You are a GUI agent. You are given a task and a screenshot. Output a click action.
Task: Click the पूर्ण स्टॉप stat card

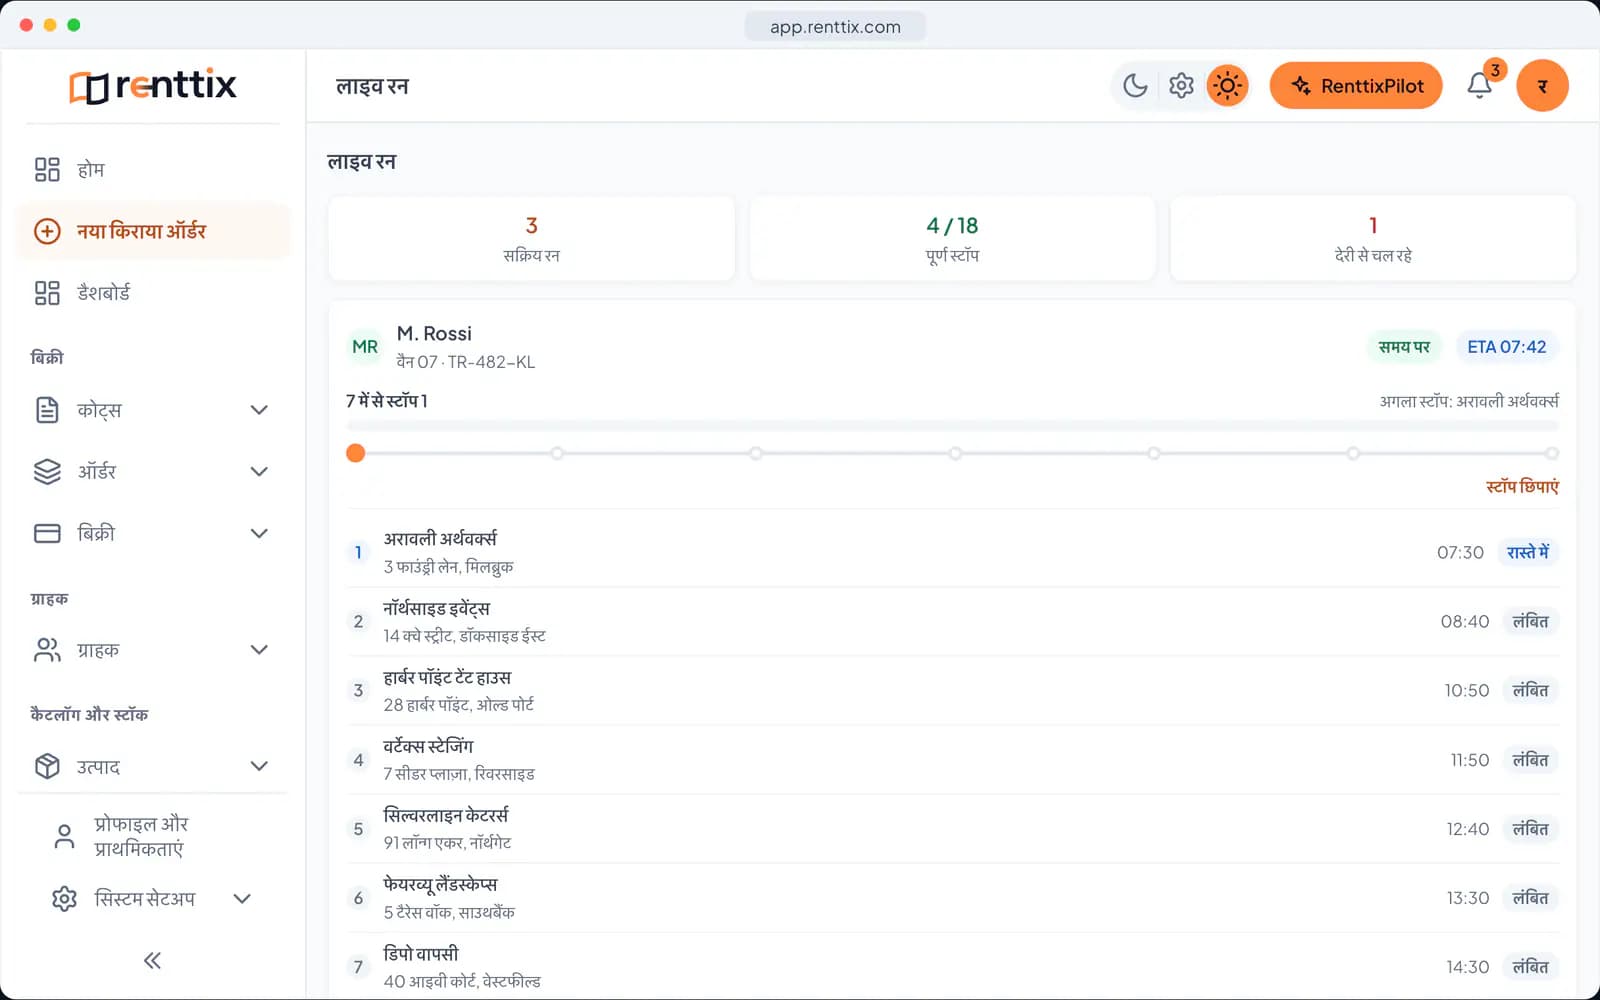pos(952,238)
